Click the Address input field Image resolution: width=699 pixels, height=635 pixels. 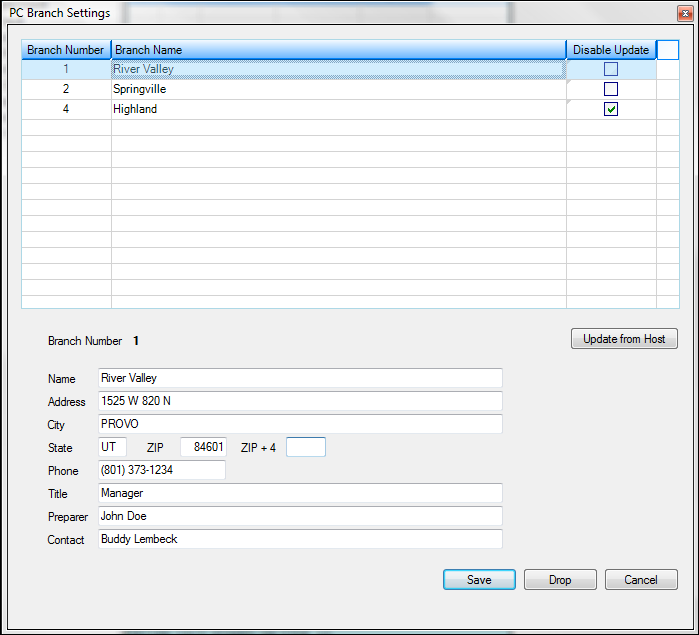[x=300, y=401]
